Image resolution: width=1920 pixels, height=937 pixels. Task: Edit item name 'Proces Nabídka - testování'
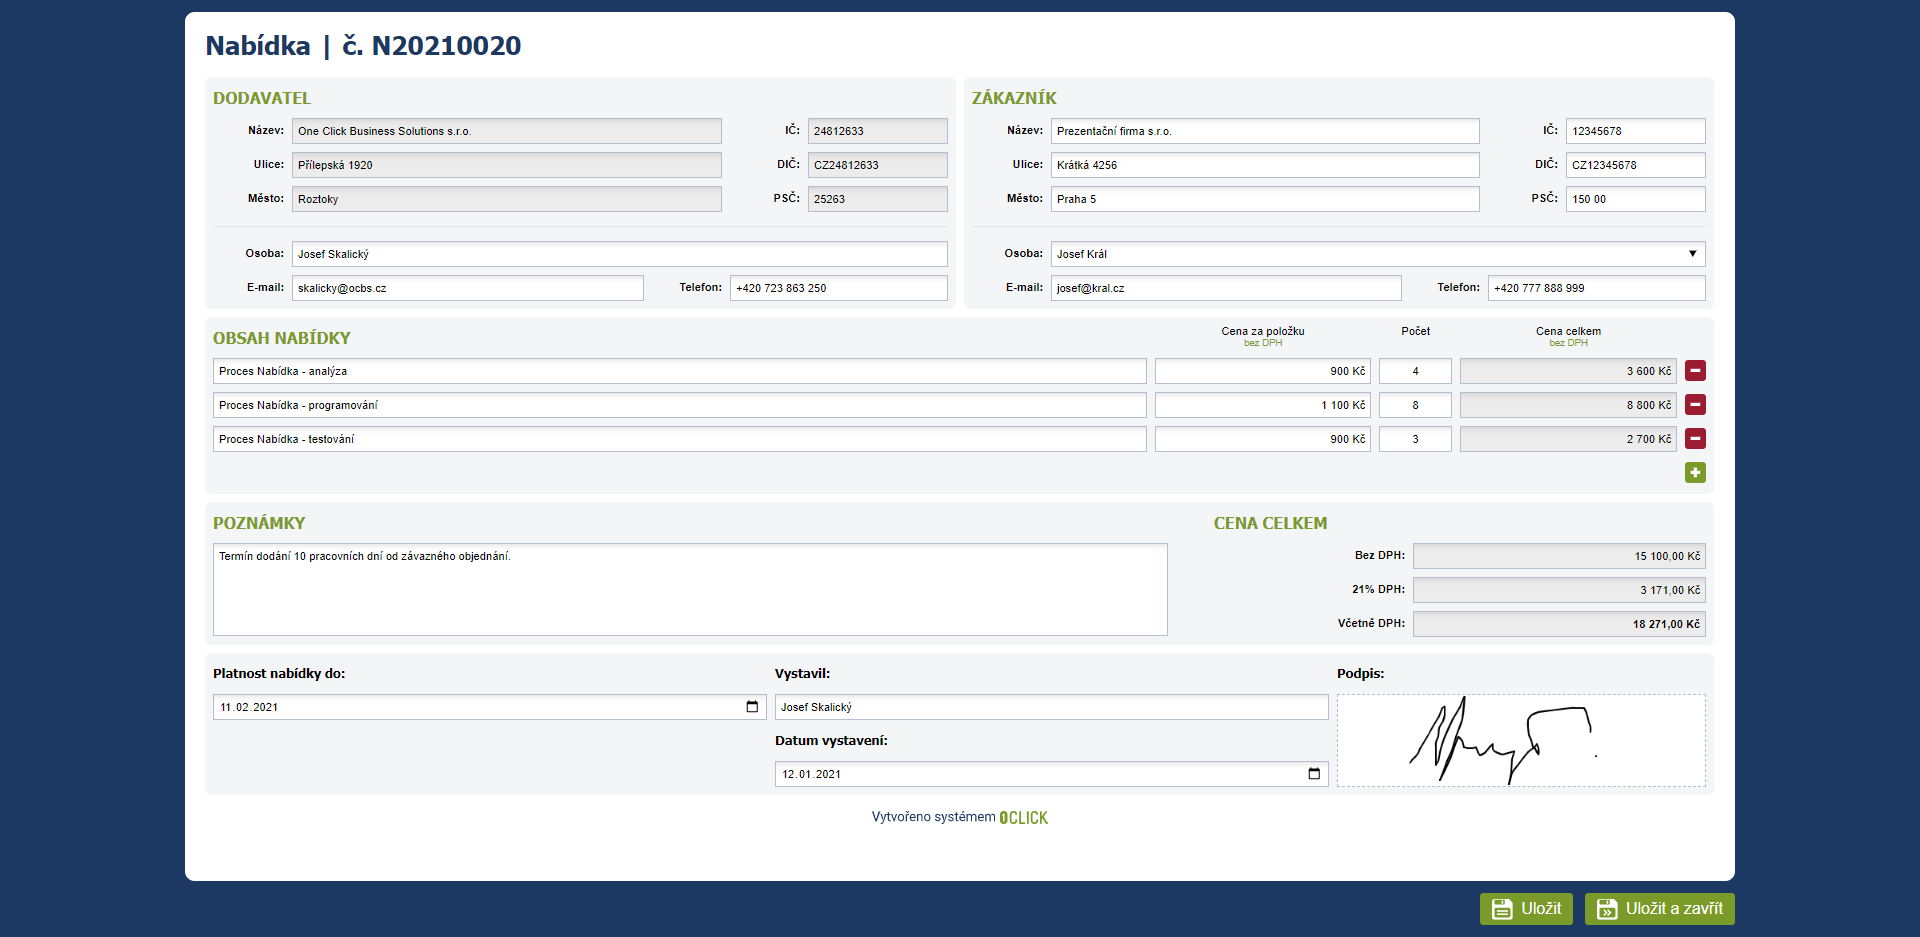pos(680,439)
